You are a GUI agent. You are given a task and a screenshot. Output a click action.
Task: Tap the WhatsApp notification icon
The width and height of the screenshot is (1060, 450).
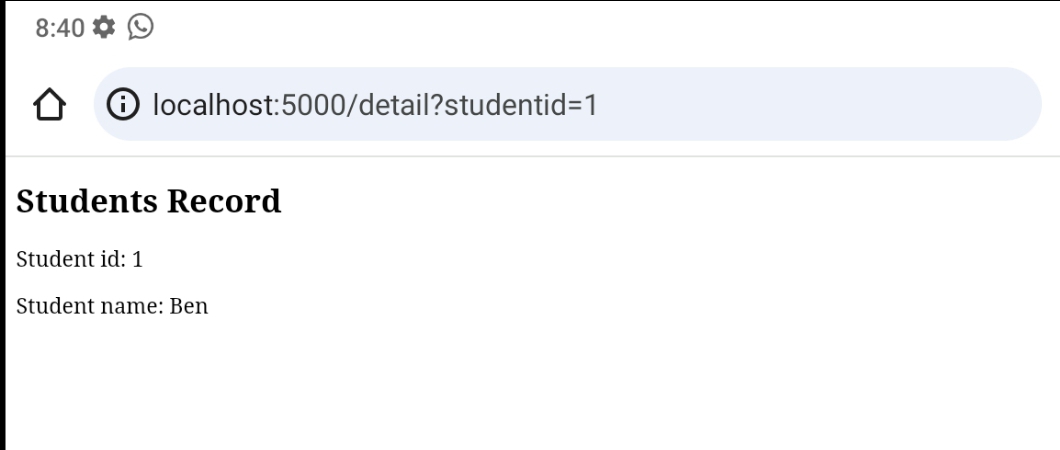(x=141, y=27)
